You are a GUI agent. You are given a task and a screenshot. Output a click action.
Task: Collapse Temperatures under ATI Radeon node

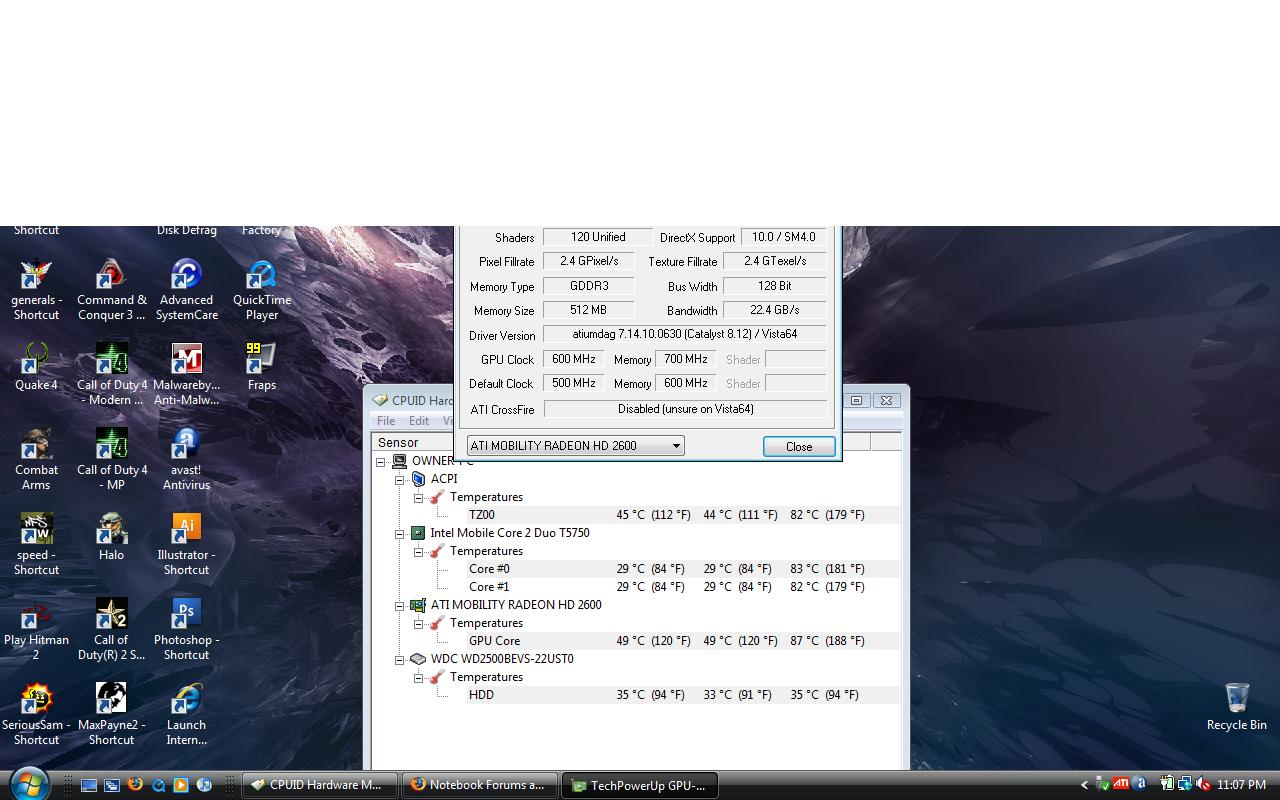click(x=419, y=623)
